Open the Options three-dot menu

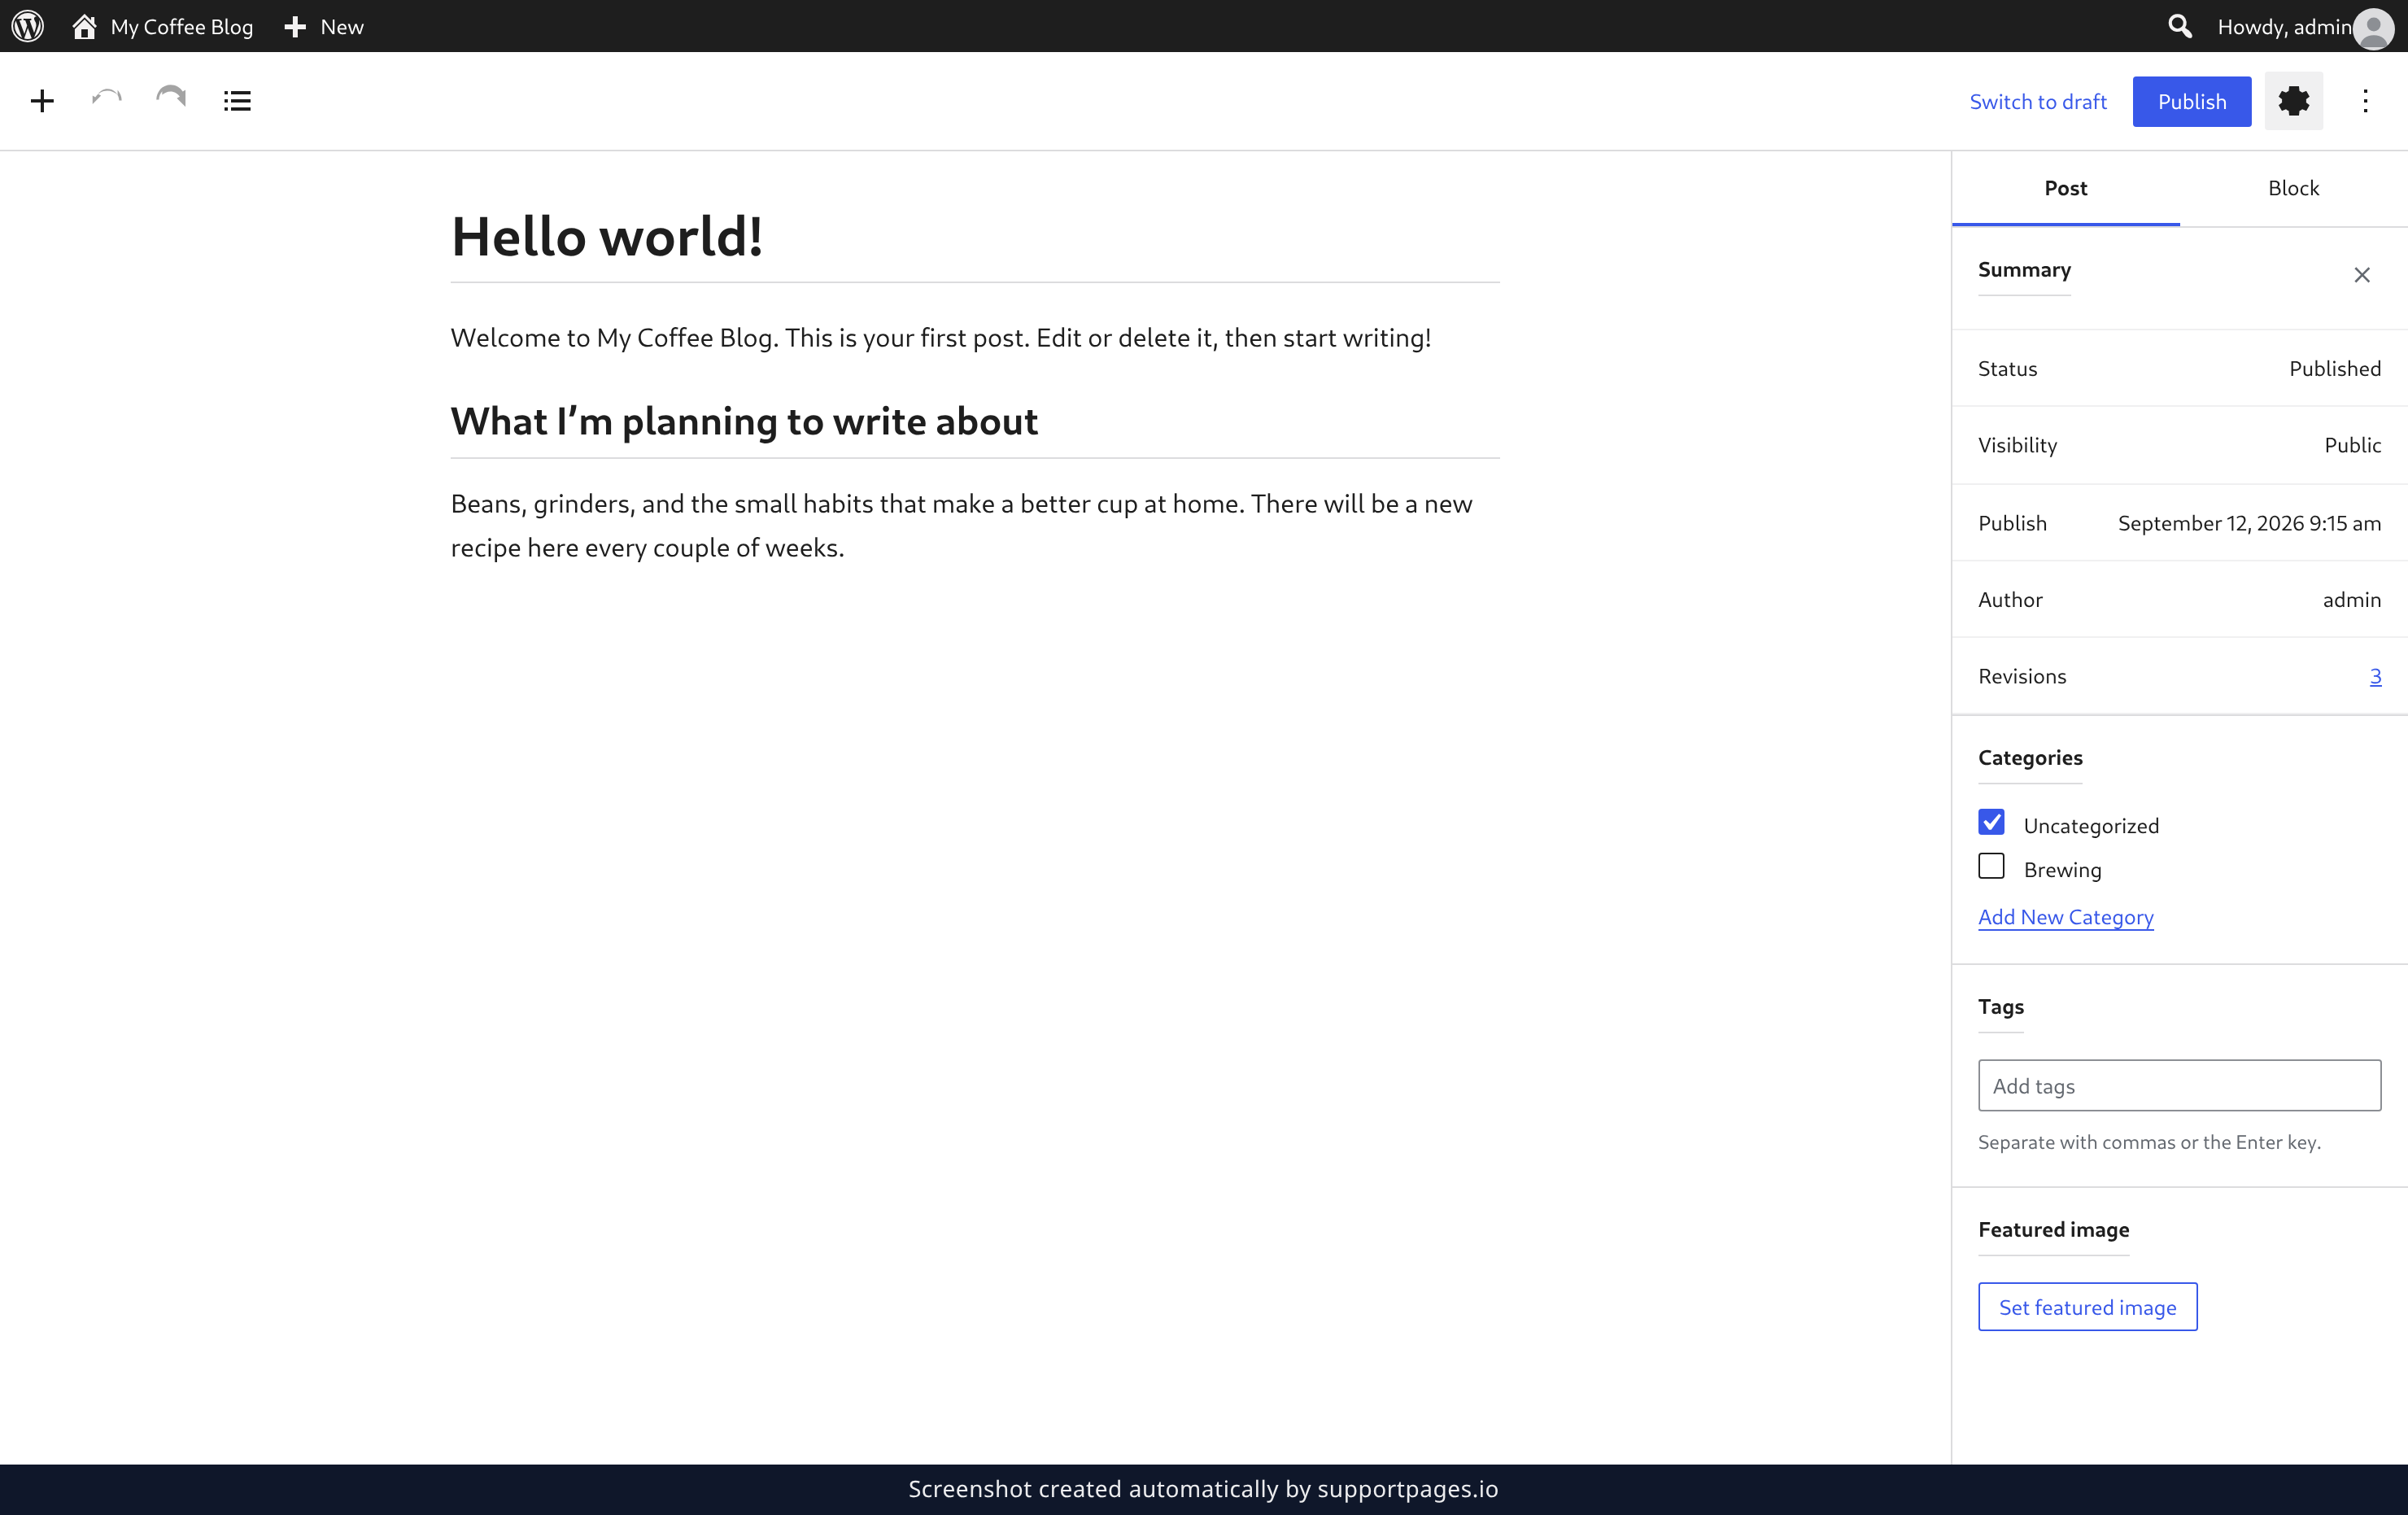[2365, 101]
